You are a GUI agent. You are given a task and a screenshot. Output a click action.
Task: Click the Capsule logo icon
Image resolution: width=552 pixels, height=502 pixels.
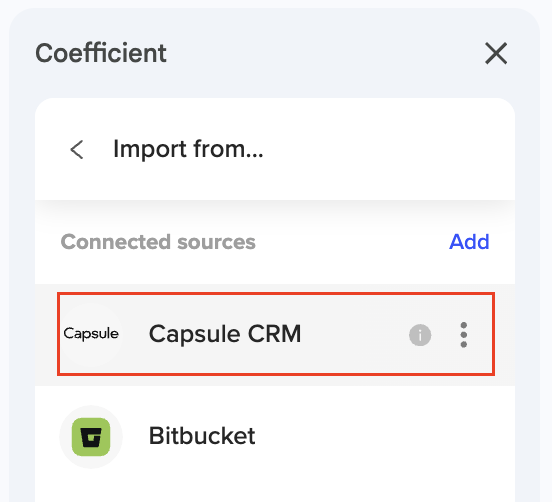point(91,333)
